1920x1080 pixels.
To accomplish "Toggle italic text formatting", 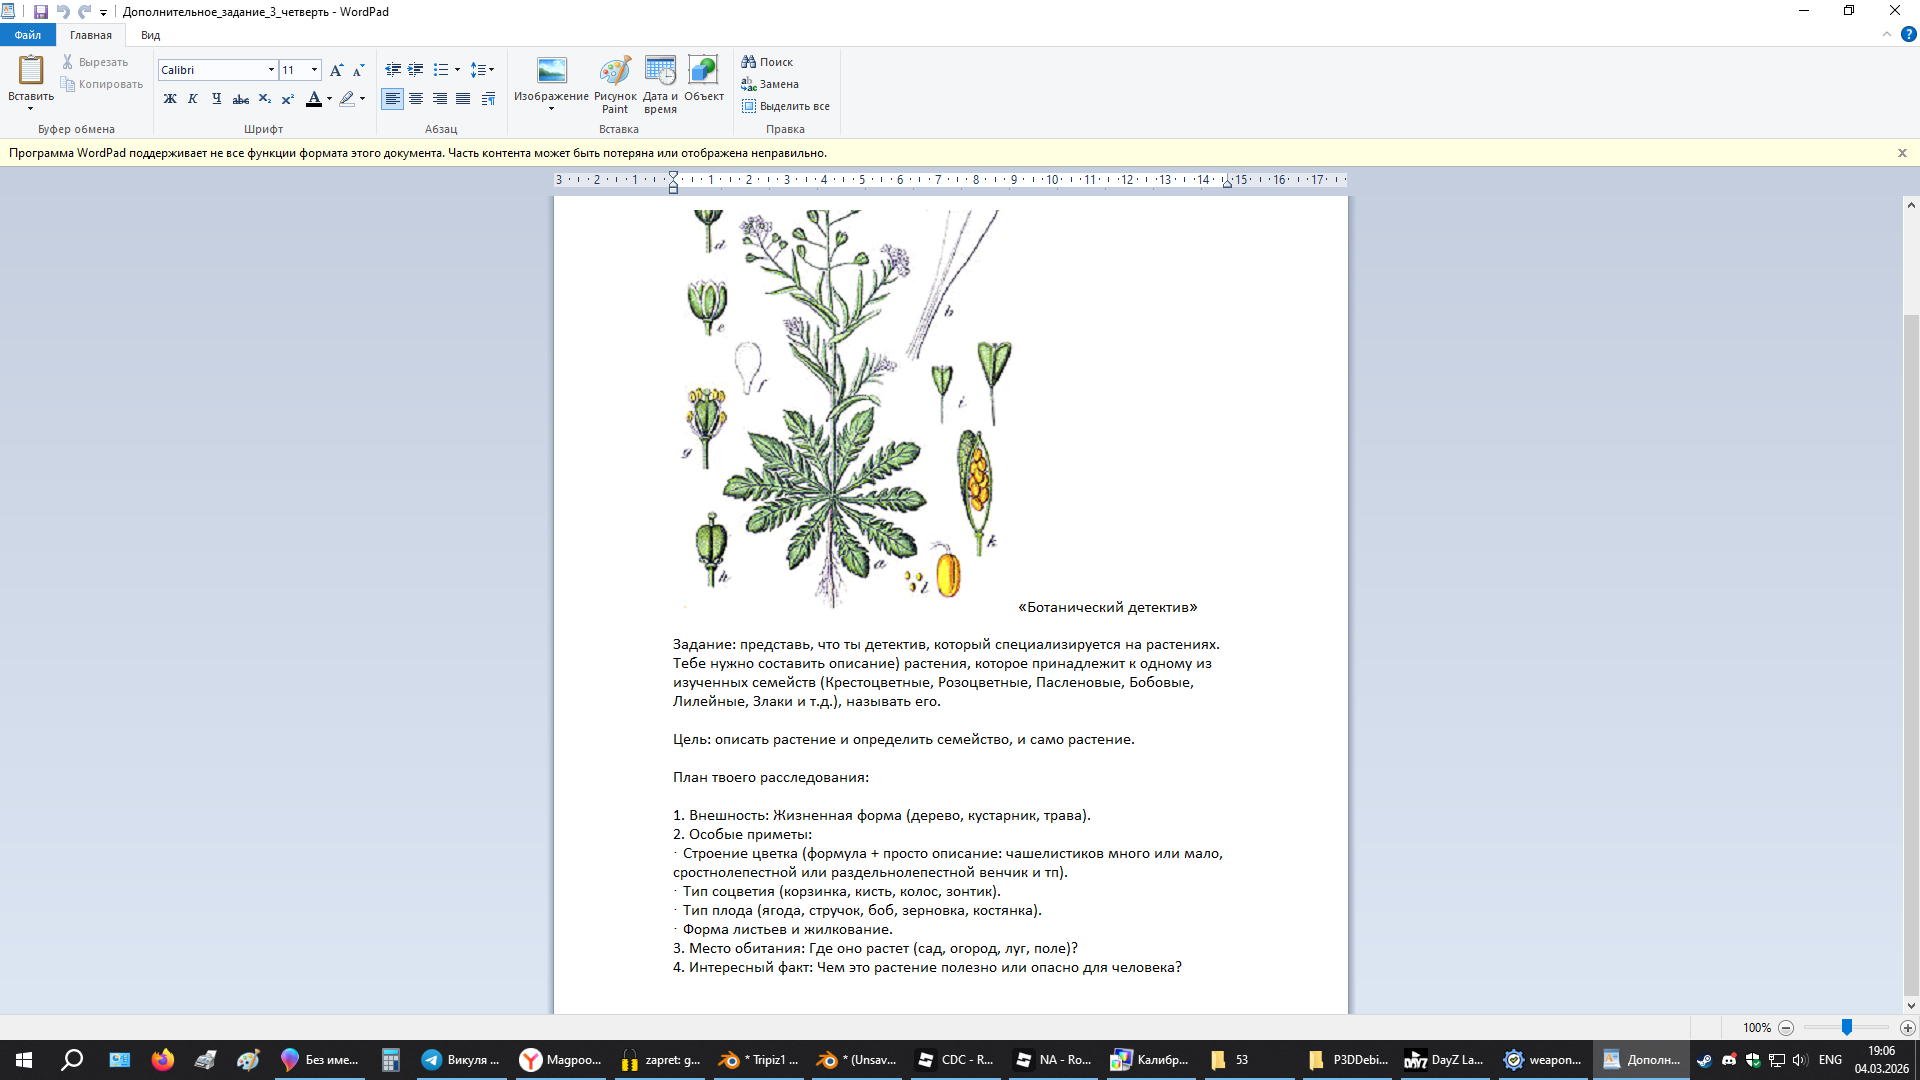I will [193, 99].
